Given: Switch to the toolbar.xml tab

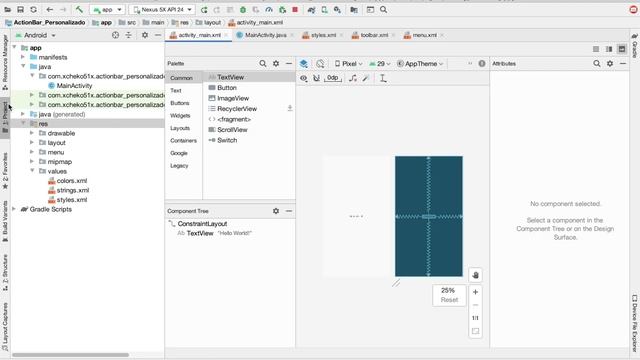Looking at the screenshot, I should [x=373, y=35].
